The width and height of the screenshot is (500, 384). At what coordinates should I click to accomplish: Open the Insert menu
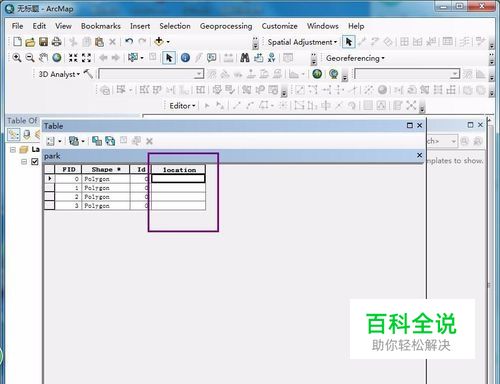(140, 26)
